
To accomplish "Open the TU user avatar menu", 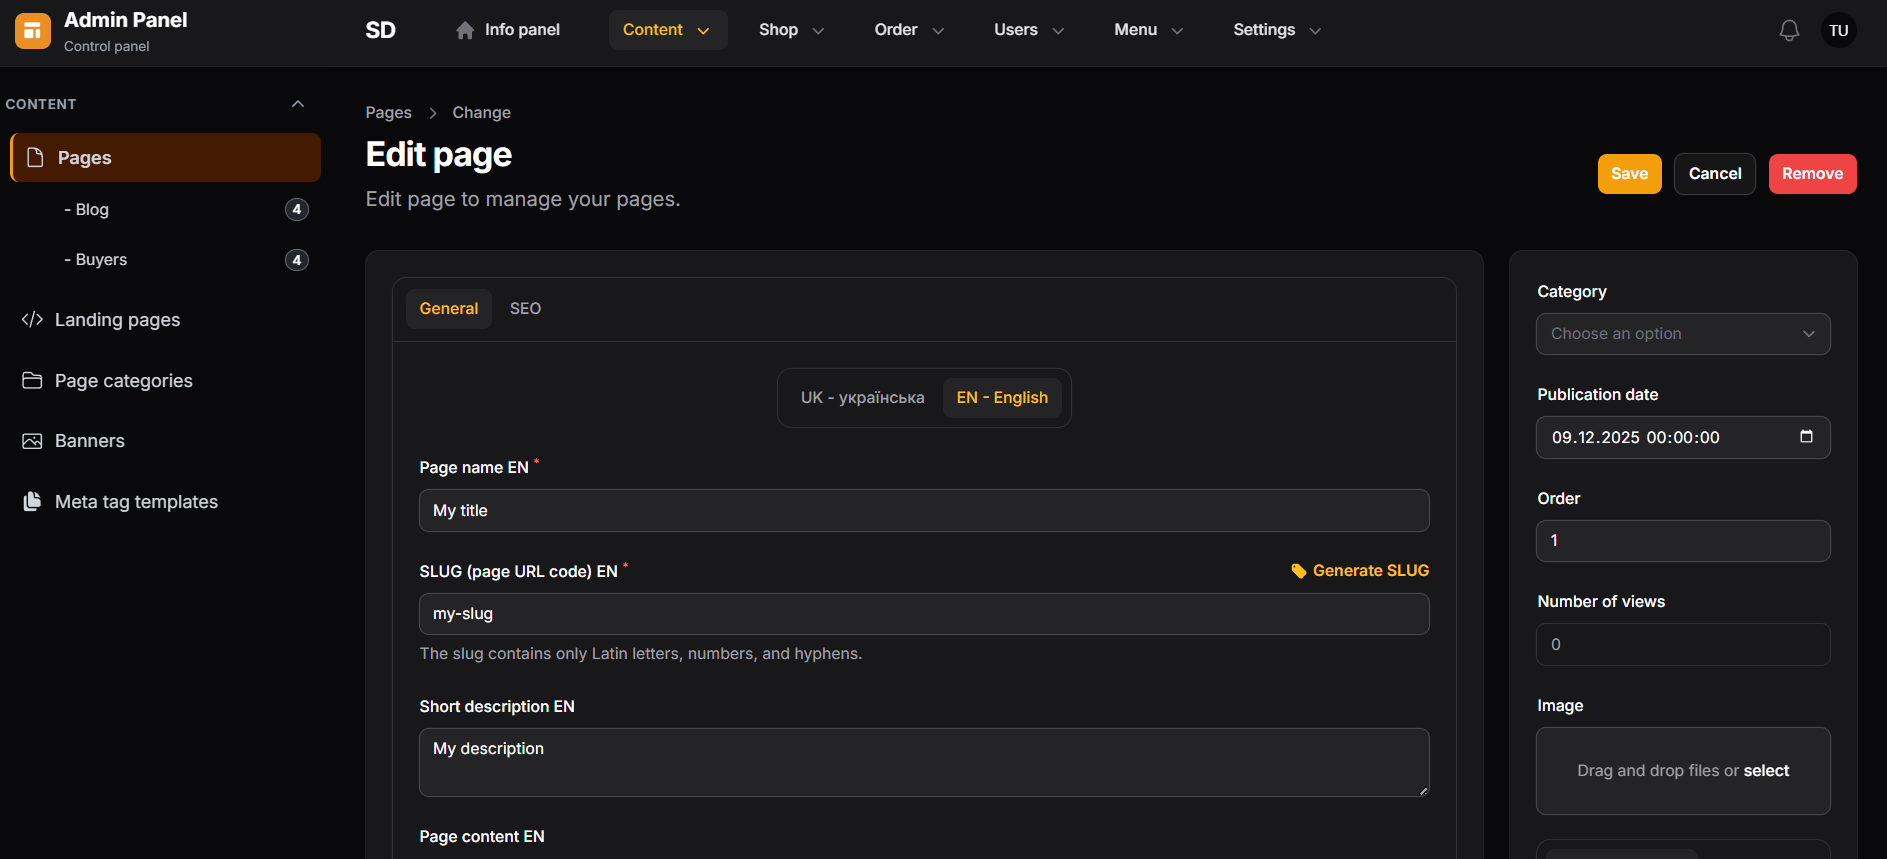I will 1838,31.
